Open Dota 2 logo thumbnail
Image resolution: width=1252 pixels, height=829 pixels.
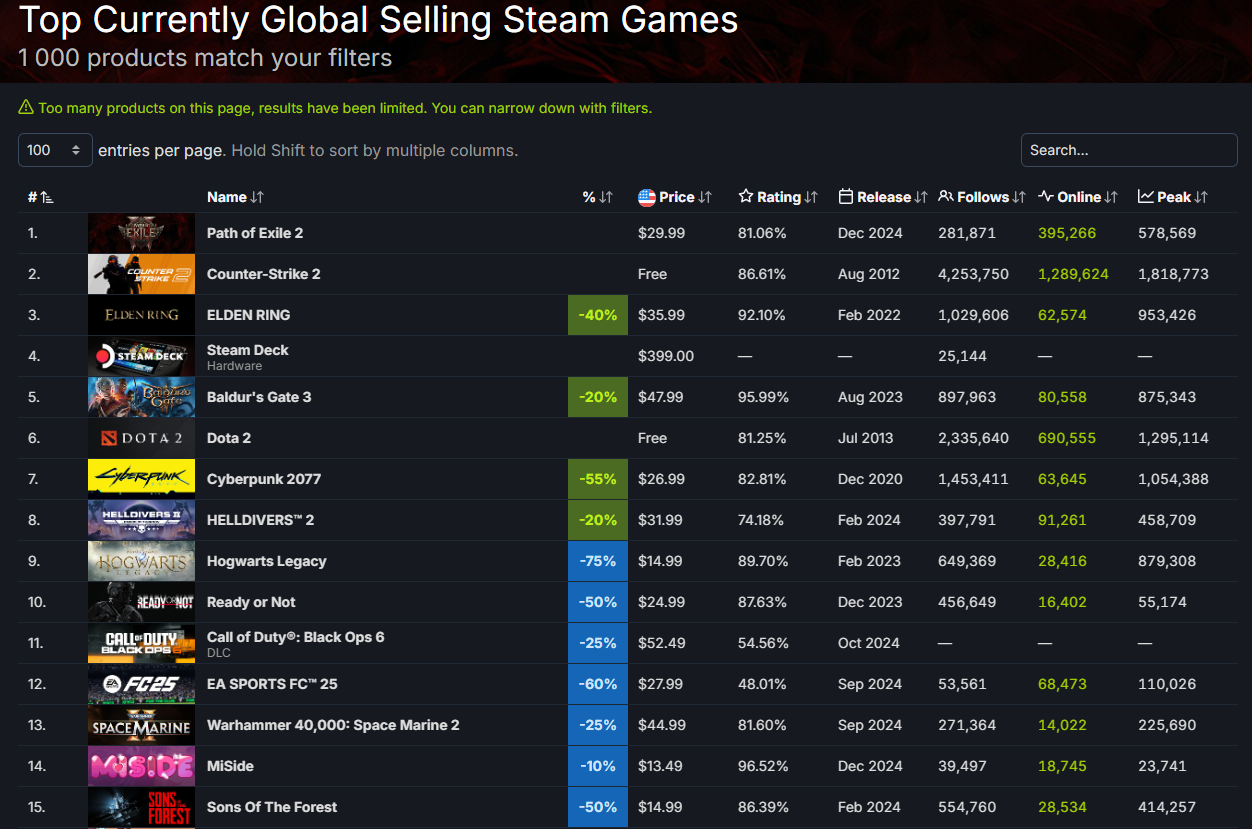tap(141, 438)
